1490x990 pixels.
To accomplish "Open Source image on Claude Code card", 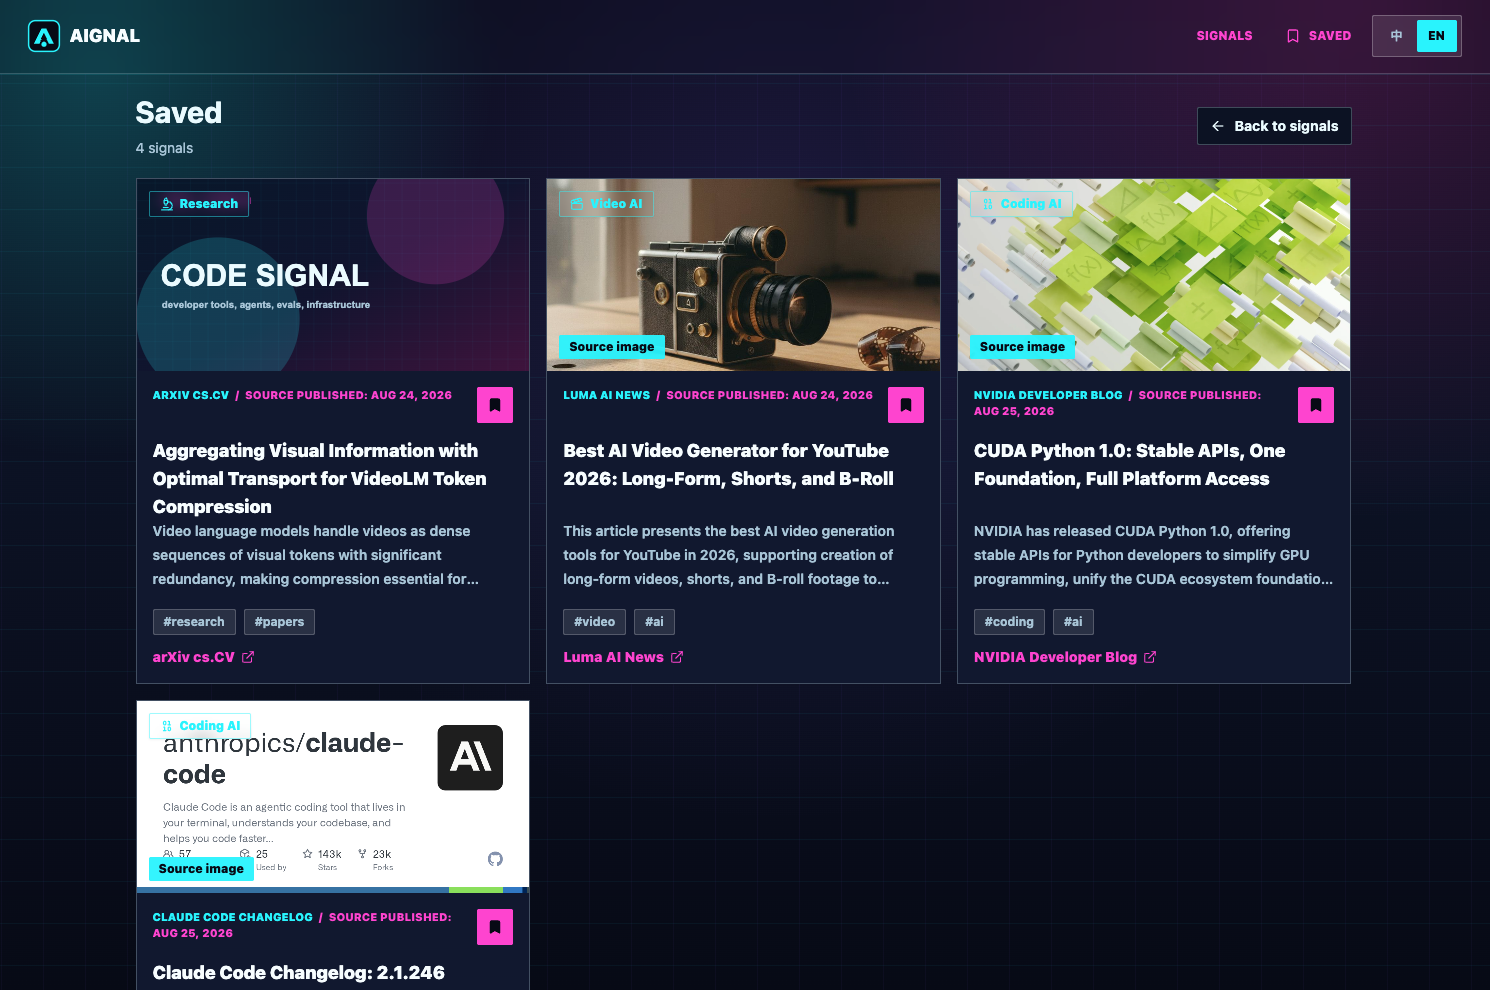I will (201, 869).
